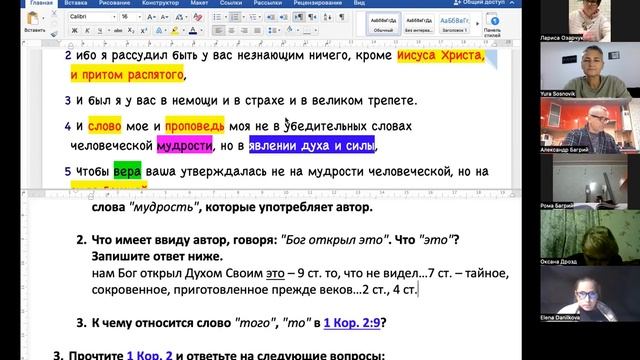Open the Ссылки ribbon tab
The height and width of the screenshot is (360, 640).
[231, 3]
